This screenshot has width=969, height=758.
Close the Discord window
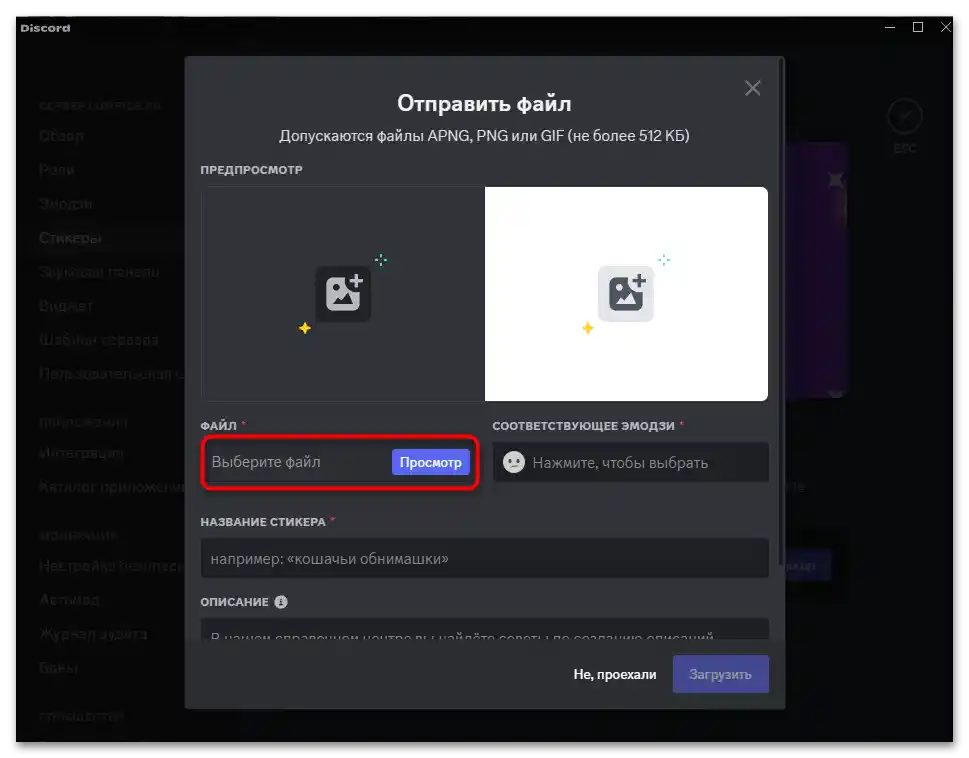click(x=946, y=27)
